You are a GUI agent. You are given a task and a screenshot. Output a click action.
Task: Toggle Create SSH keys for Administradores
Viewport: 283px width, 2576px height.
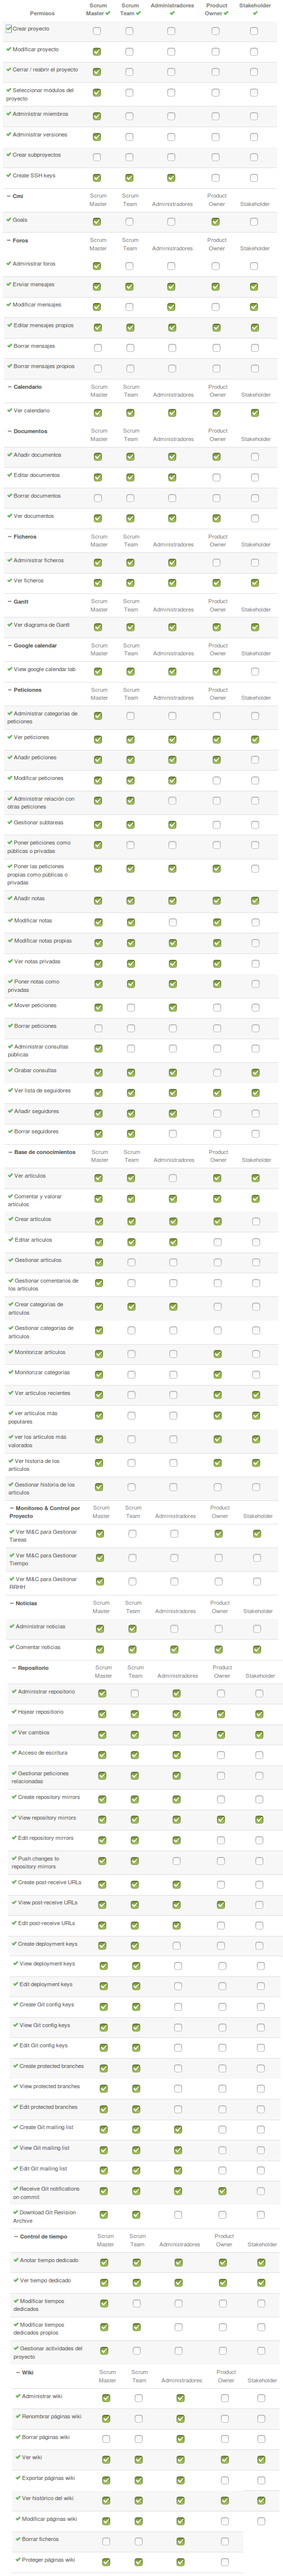click(x=171, y=178)
